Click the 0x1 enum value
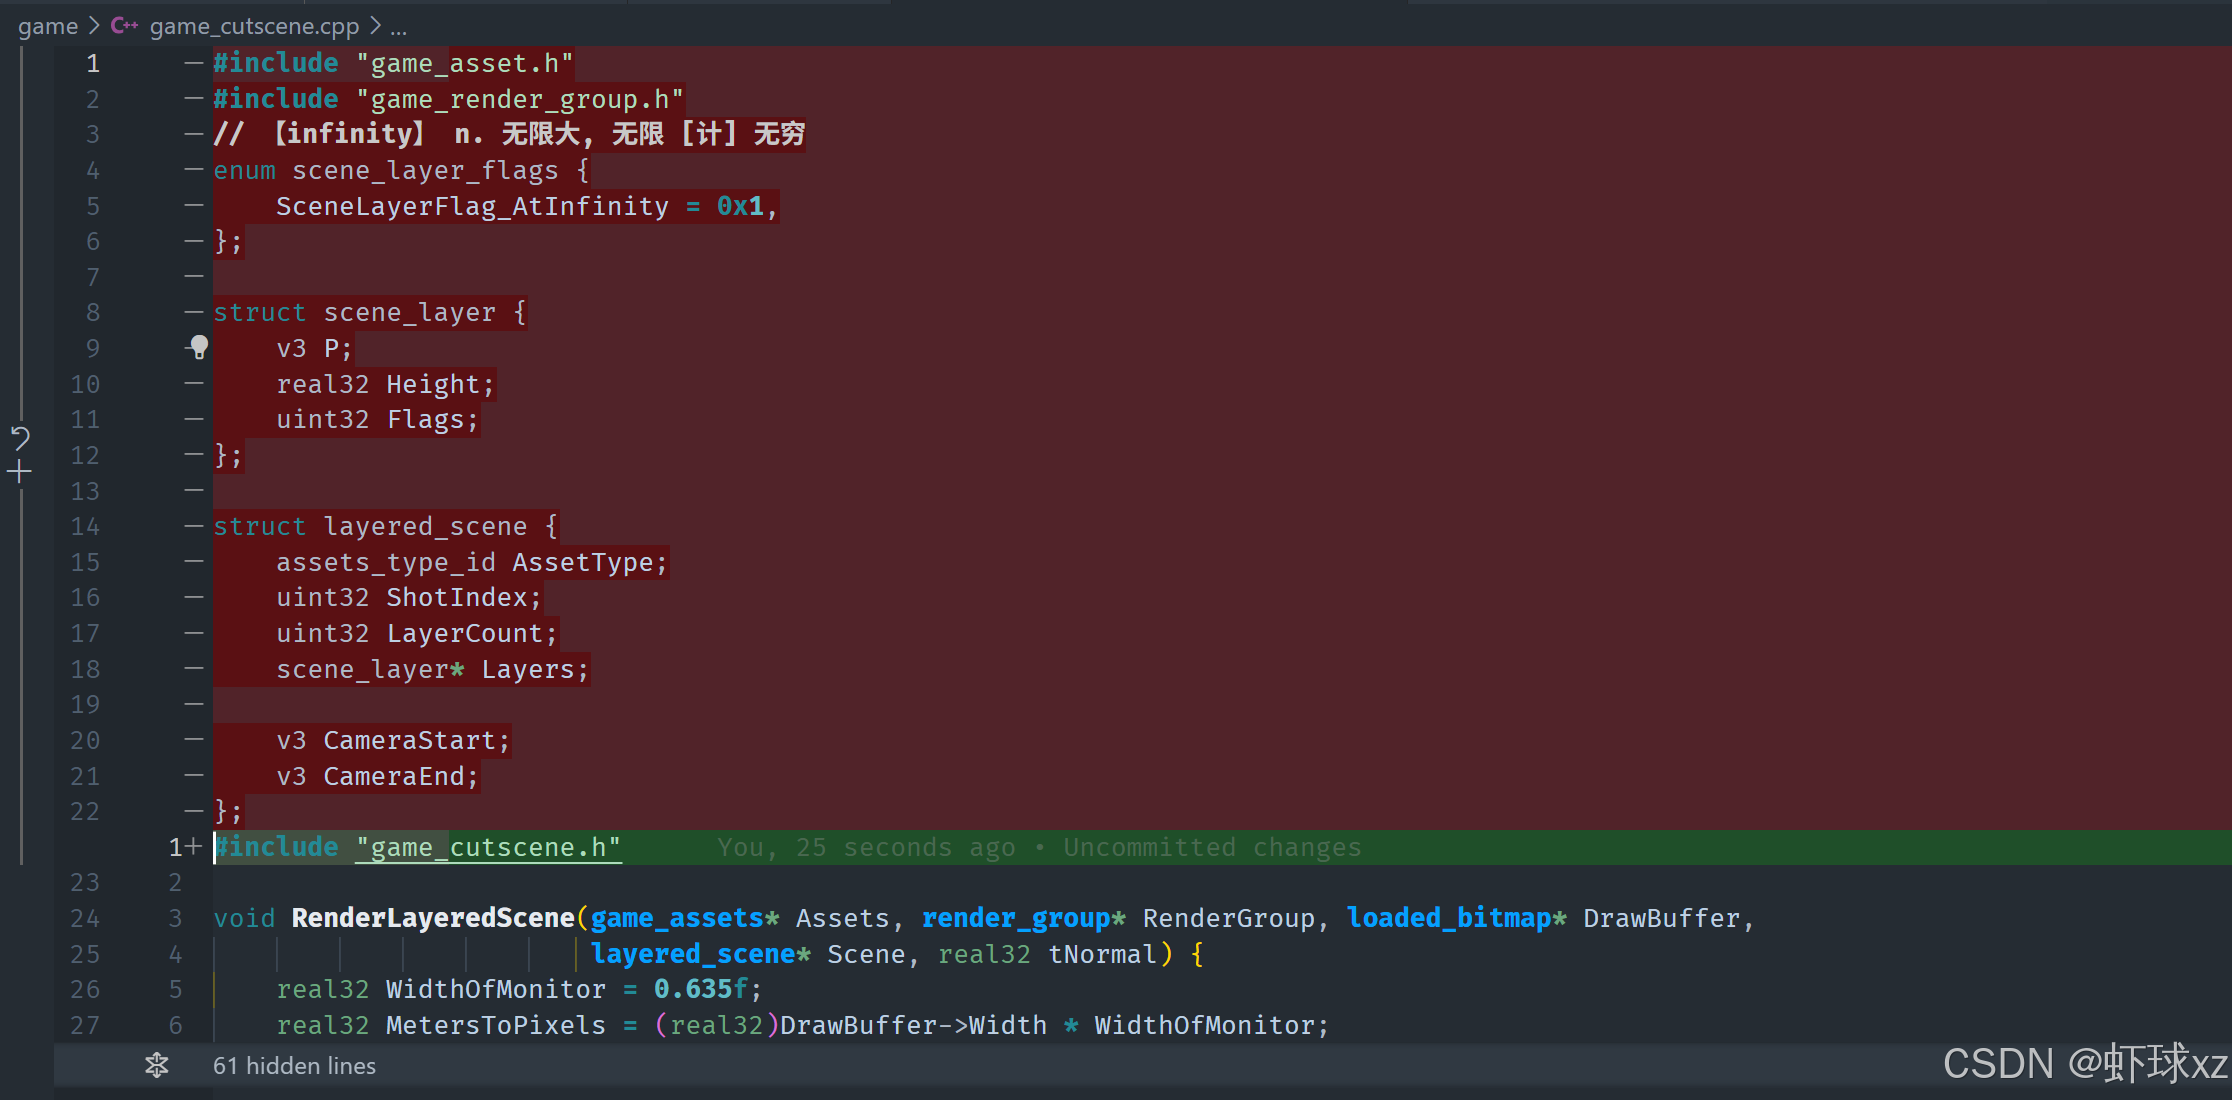The height and width of the screenshot is (1100, 2232). [740, 206]
